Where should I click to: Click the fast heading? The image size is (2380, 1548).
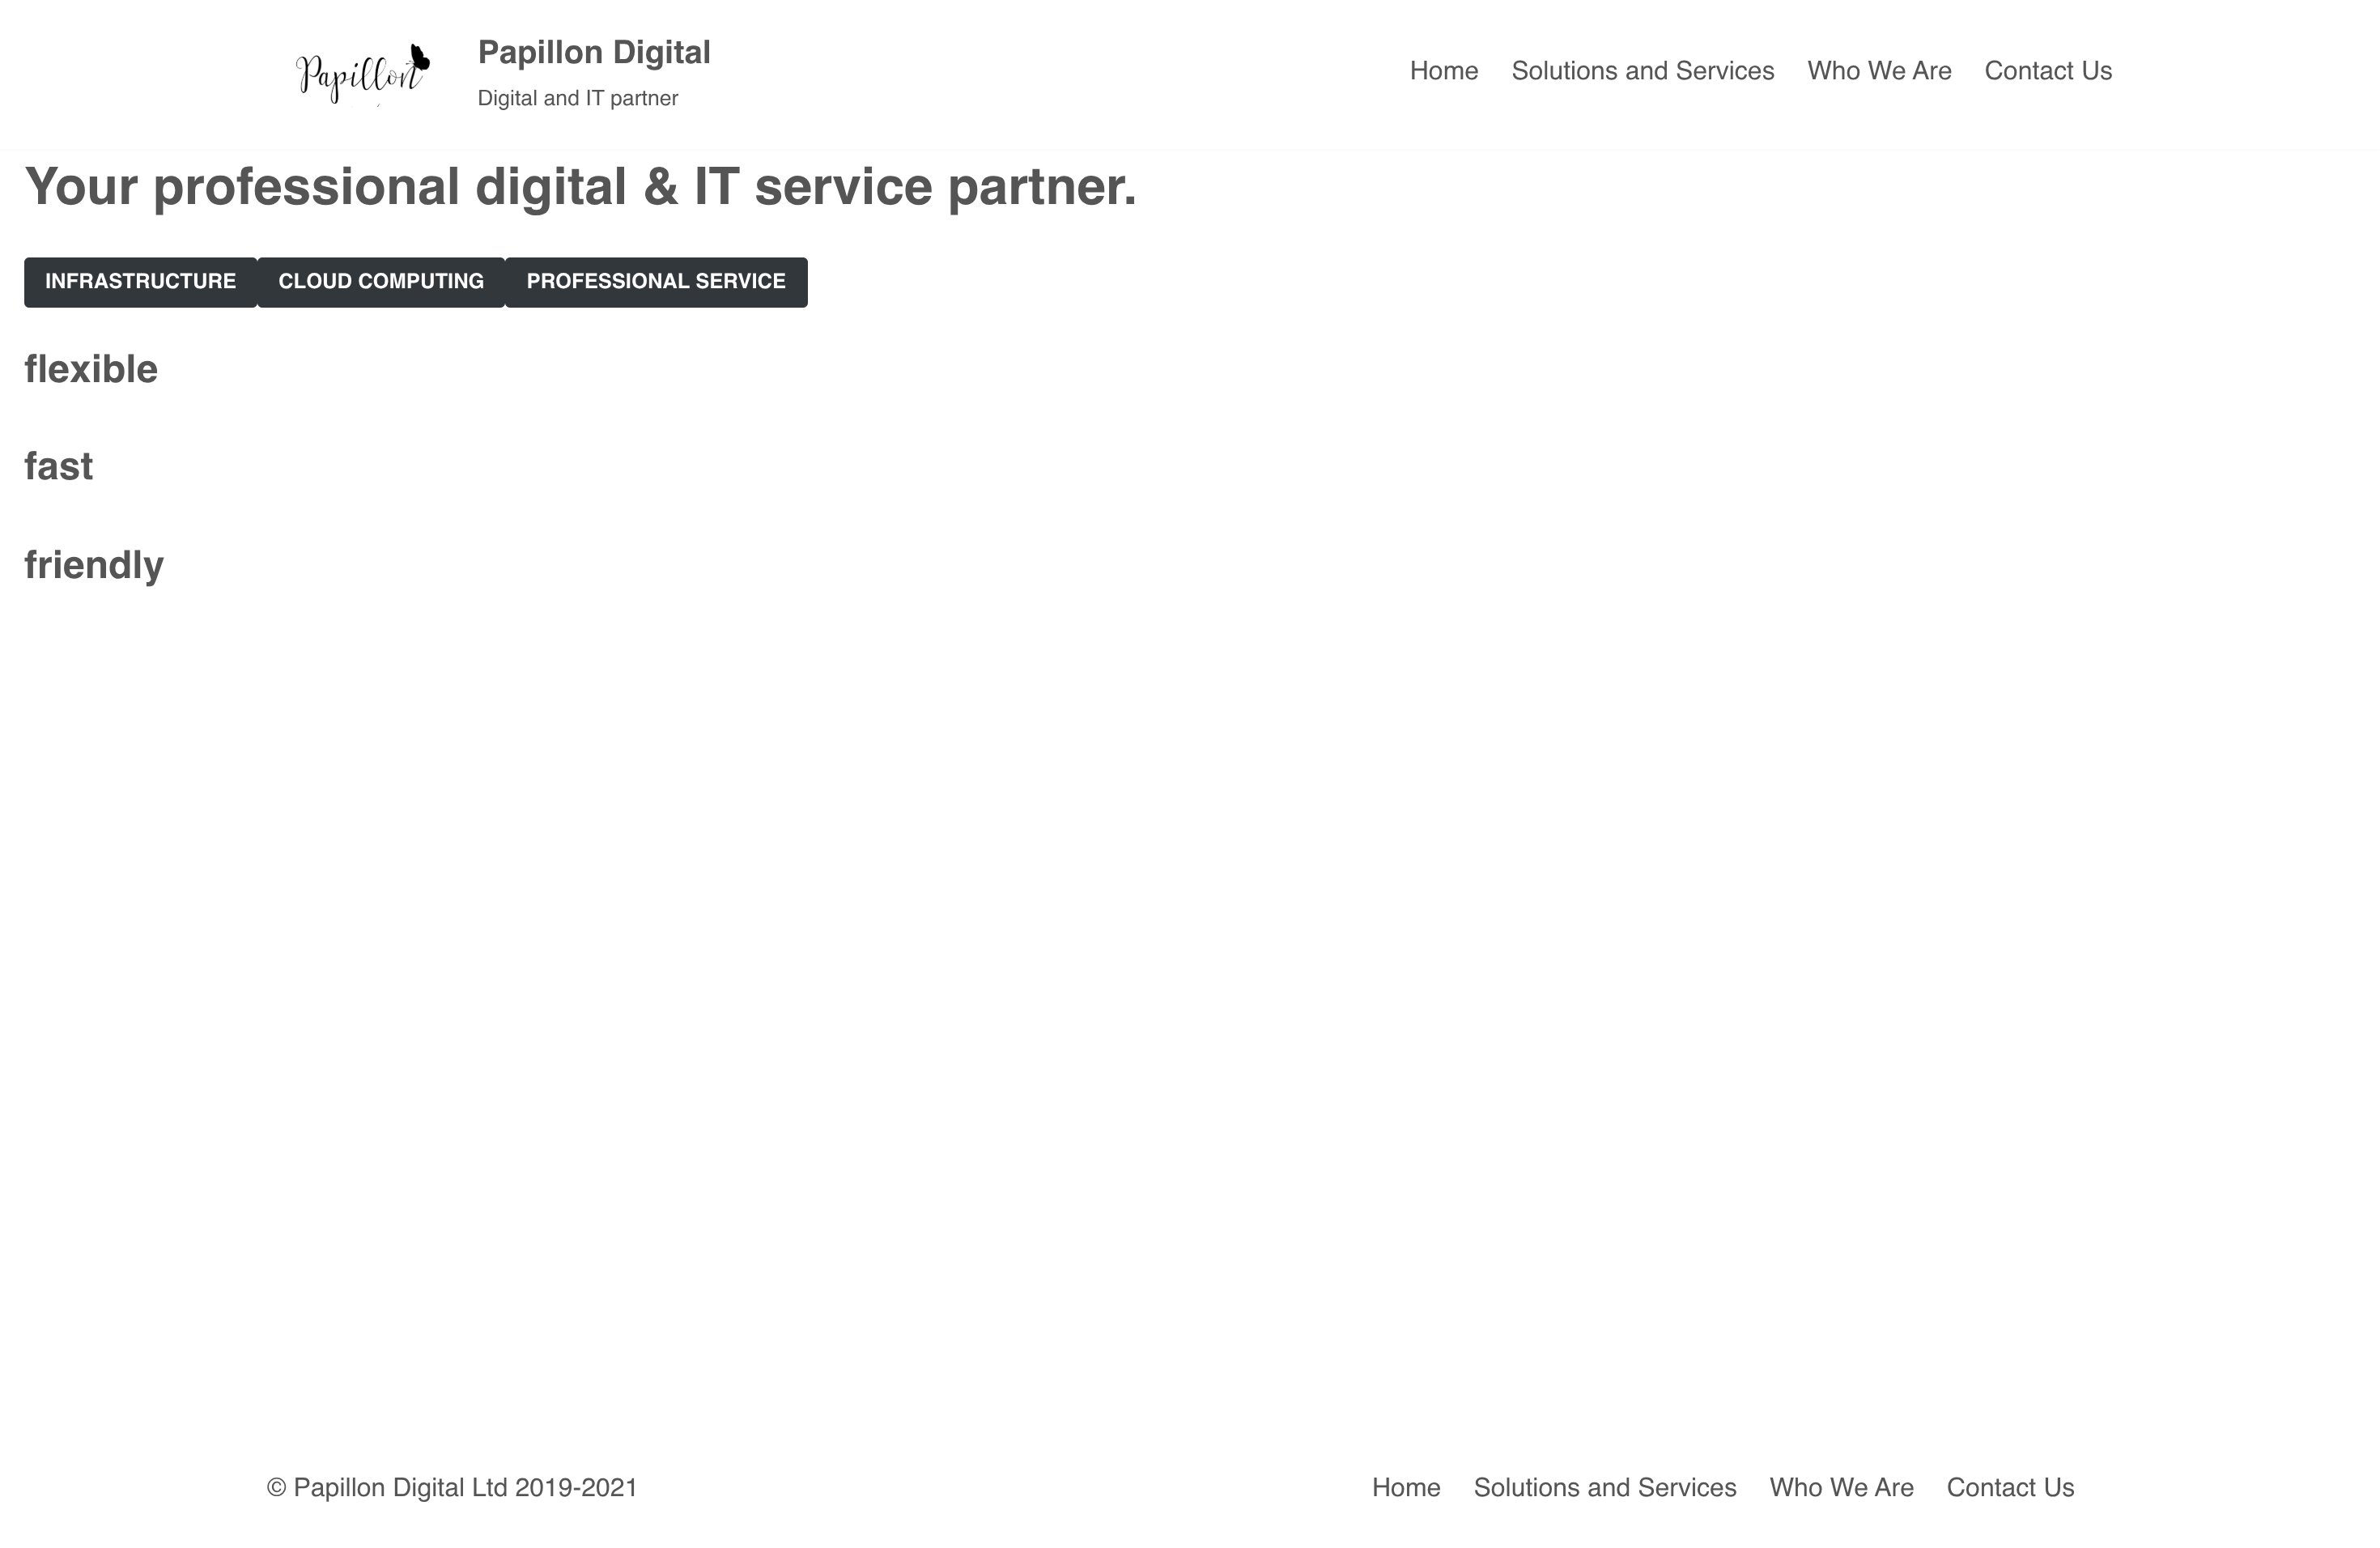(58, 465)
